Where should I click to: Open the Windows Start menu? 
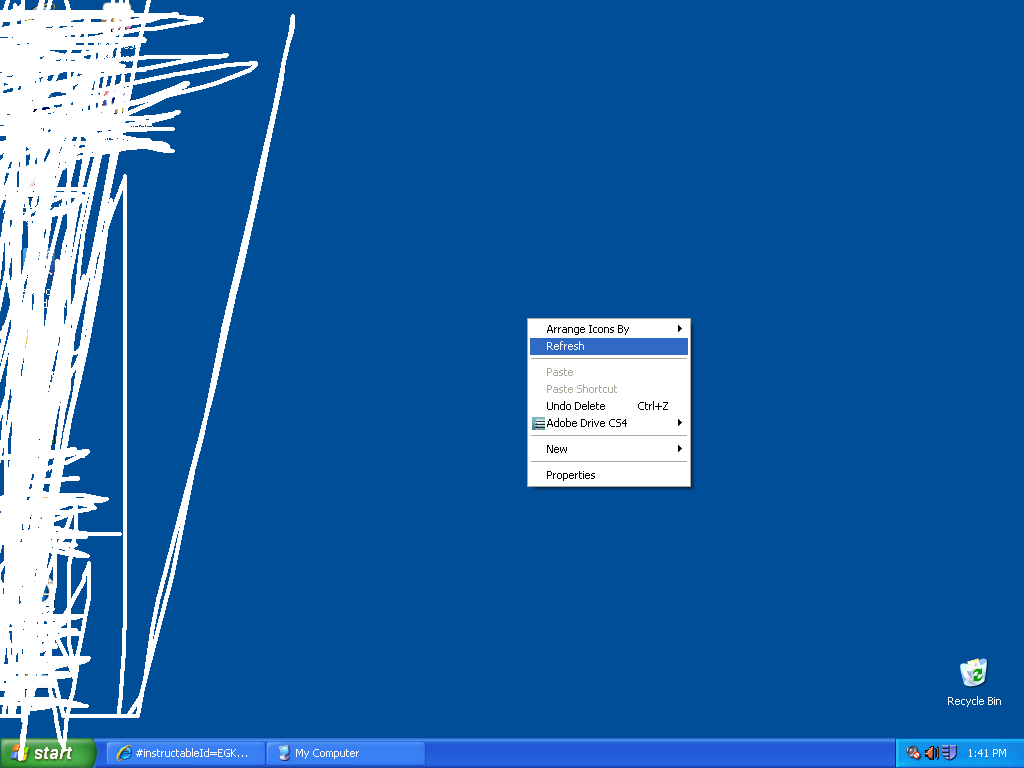(x=47, y=753)
